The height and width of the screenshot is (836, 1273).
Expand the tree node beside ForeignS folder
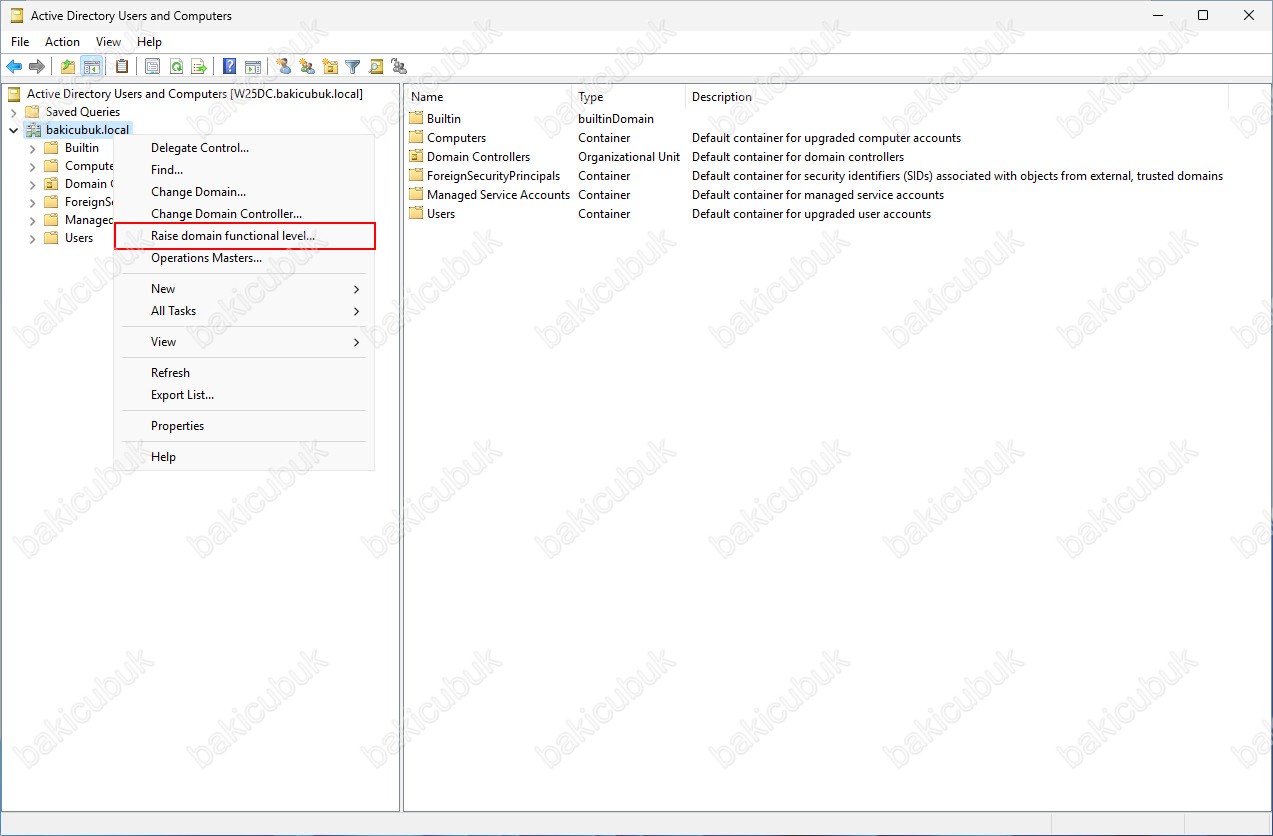tap(32, 202)
